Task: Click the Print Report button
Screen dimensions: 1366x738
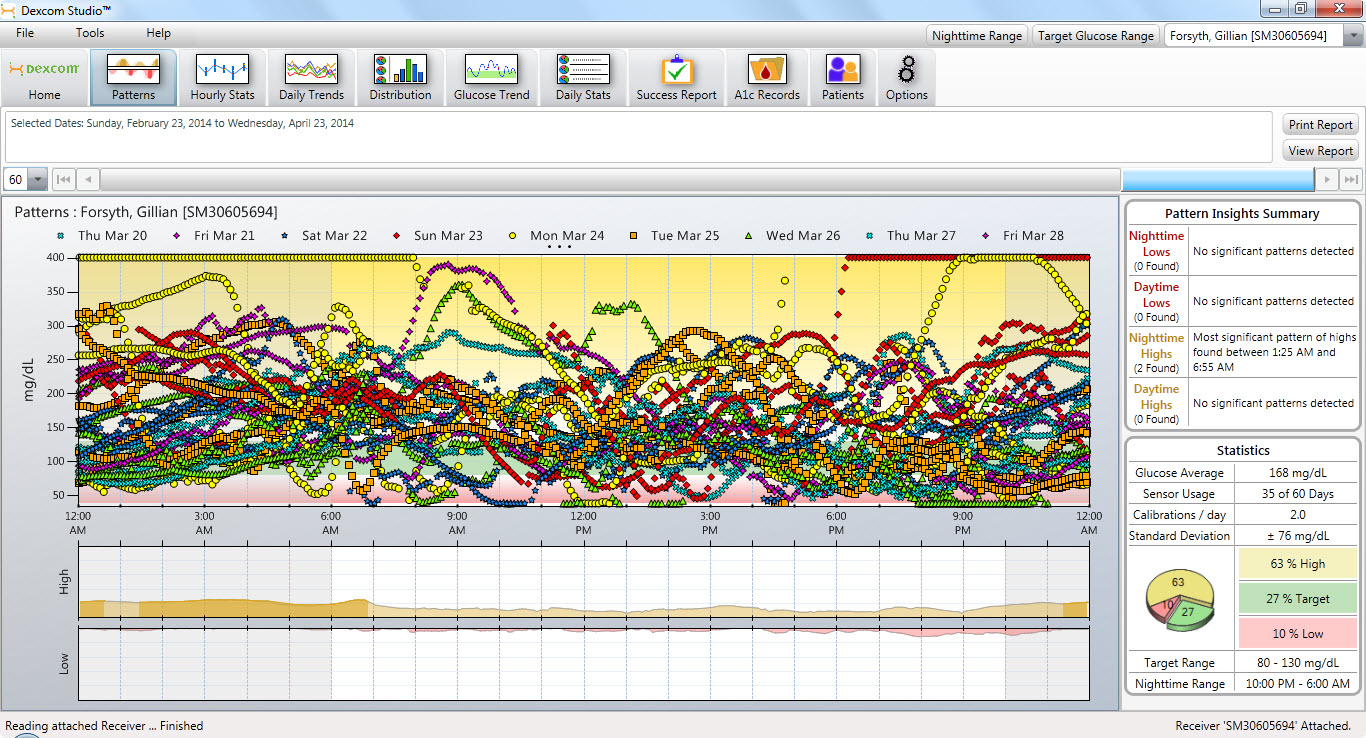Action: [x=1320, y=125]
